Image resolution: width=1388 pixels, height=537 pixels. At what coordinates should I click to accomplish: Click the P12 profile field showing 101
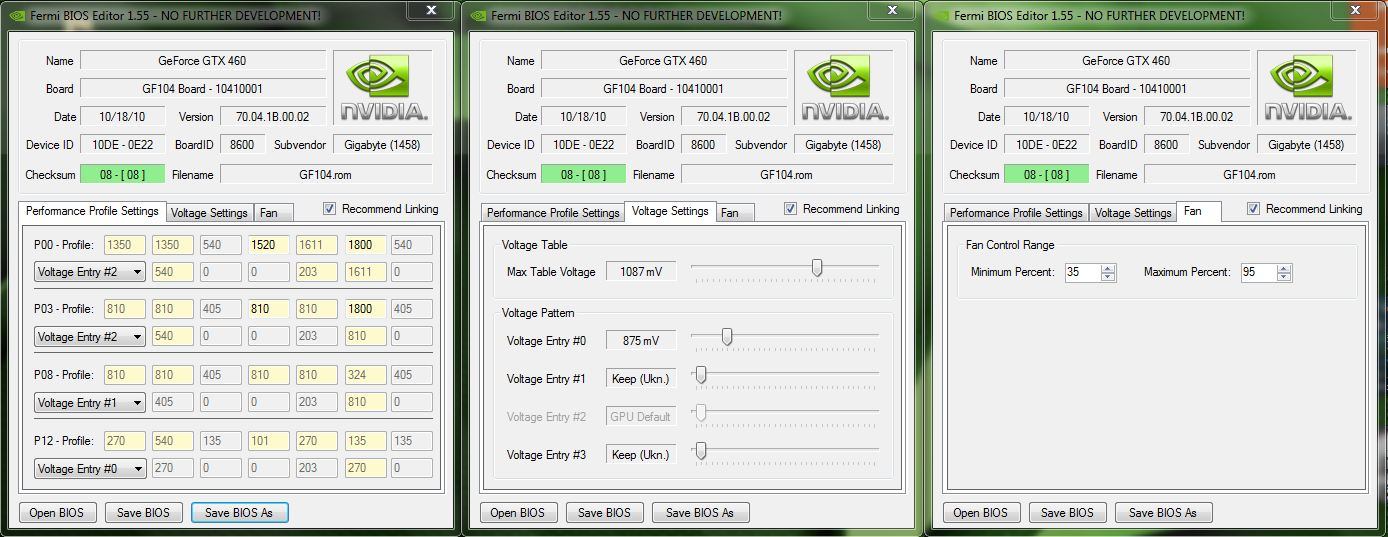tap(268, 441)
